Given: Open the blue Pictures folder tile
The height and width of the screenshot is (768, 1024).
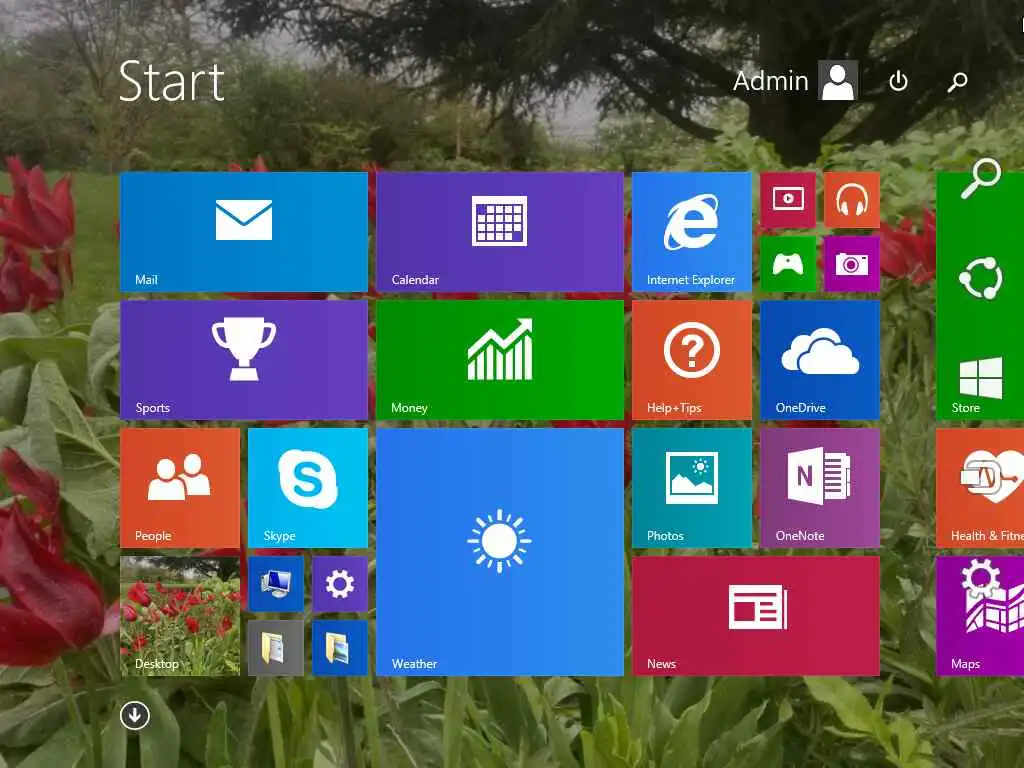Looking at the screenshot, I should 340,648.
